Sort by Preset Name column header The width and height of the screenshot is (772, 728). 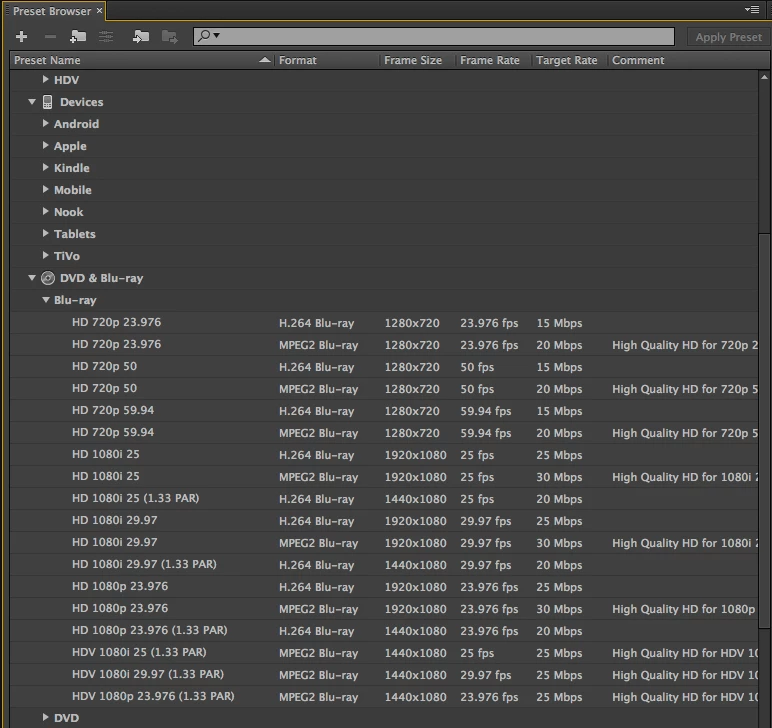pos(142,60)
